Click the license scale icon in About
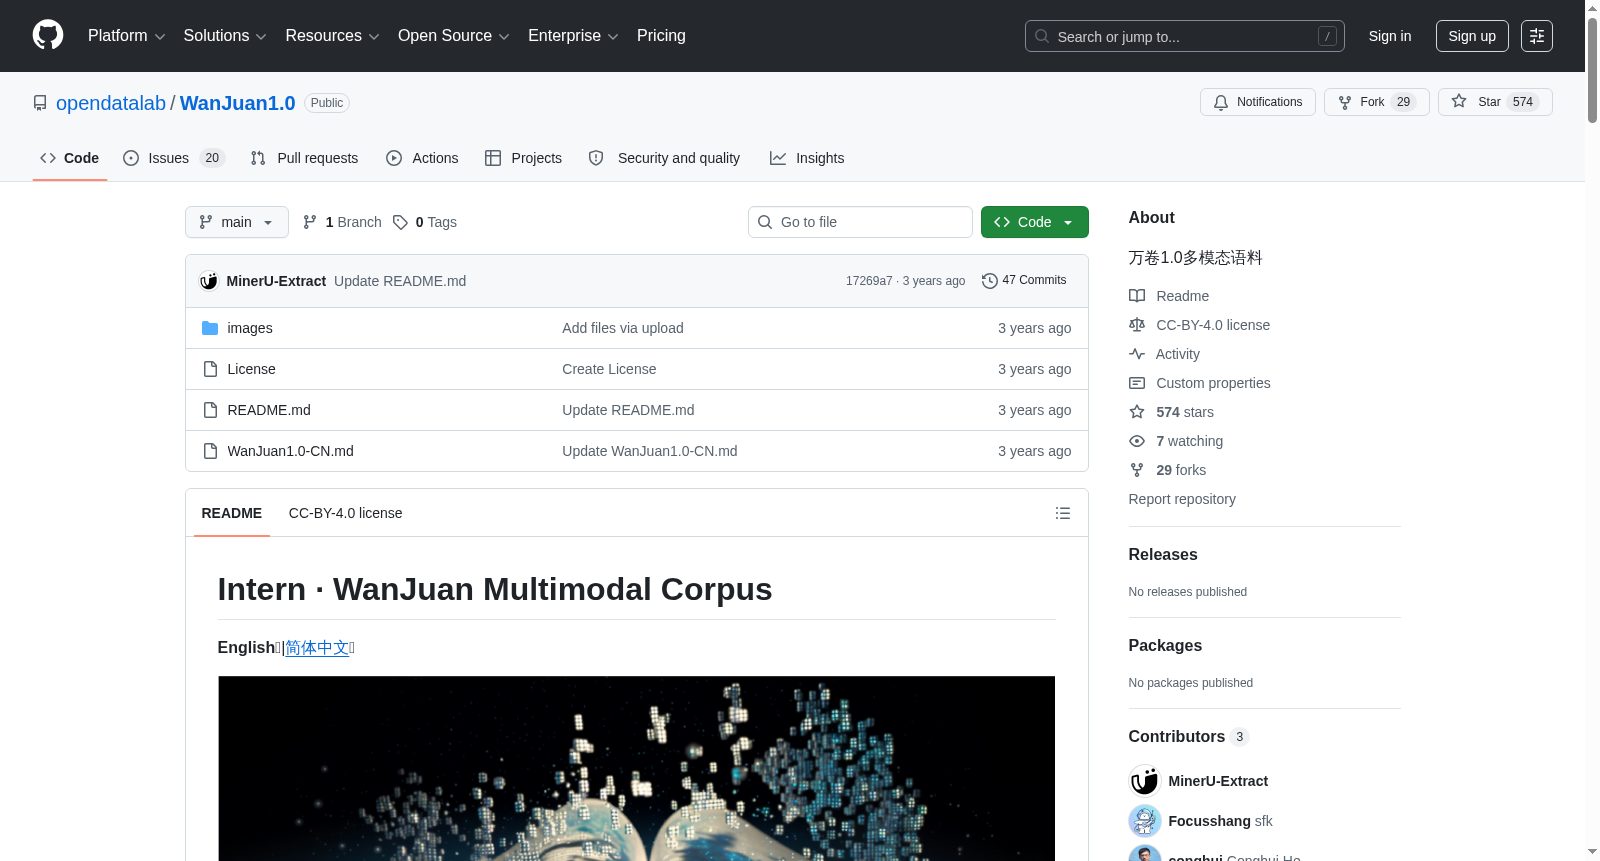 point(1137,325)
